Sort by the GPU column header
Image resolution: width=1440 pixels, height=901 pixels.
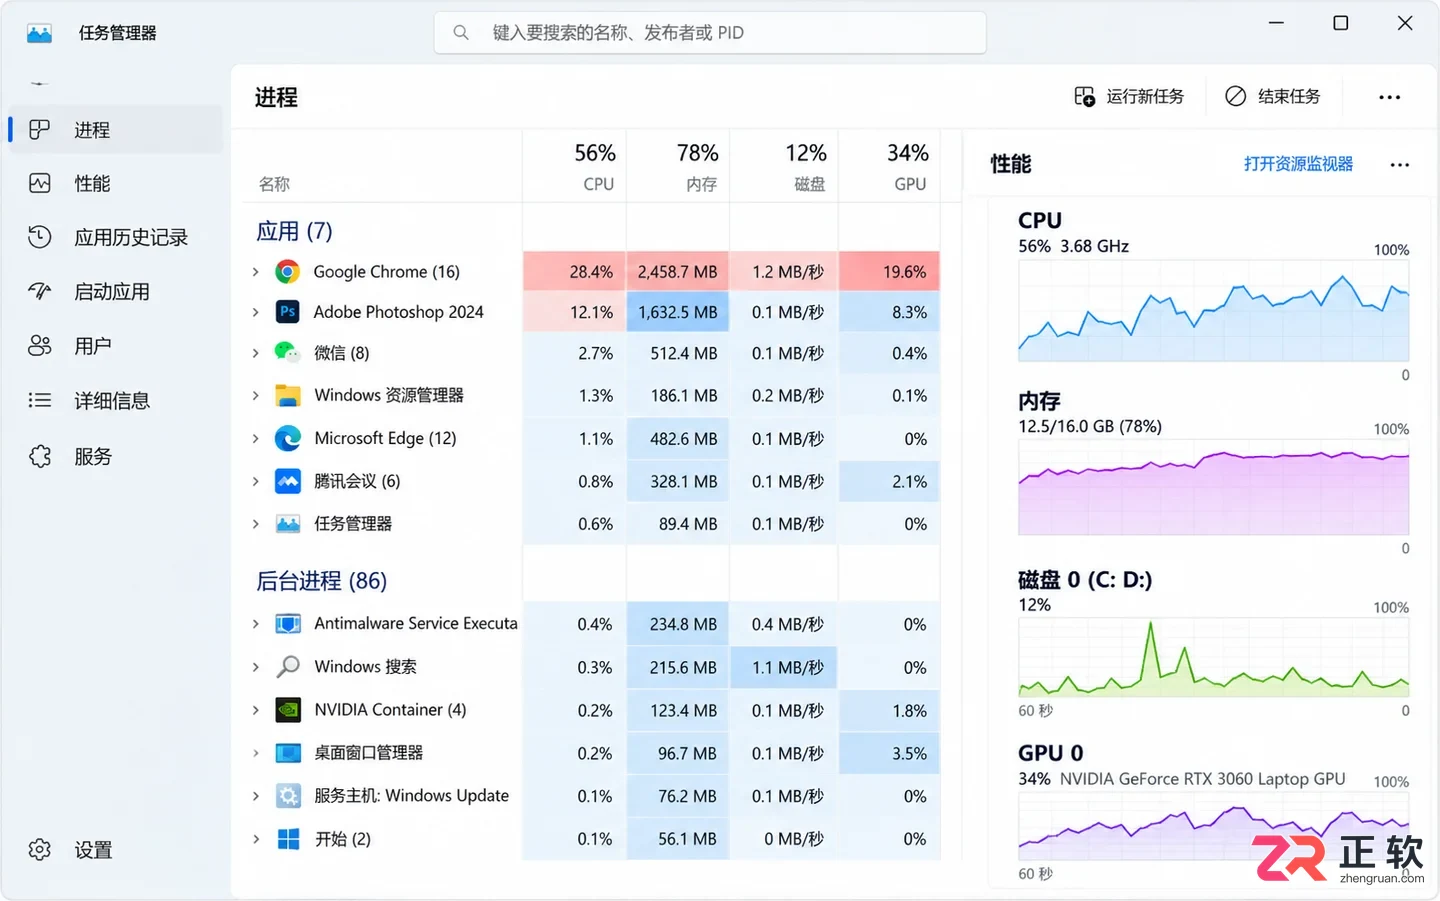[x=889, y=167]
